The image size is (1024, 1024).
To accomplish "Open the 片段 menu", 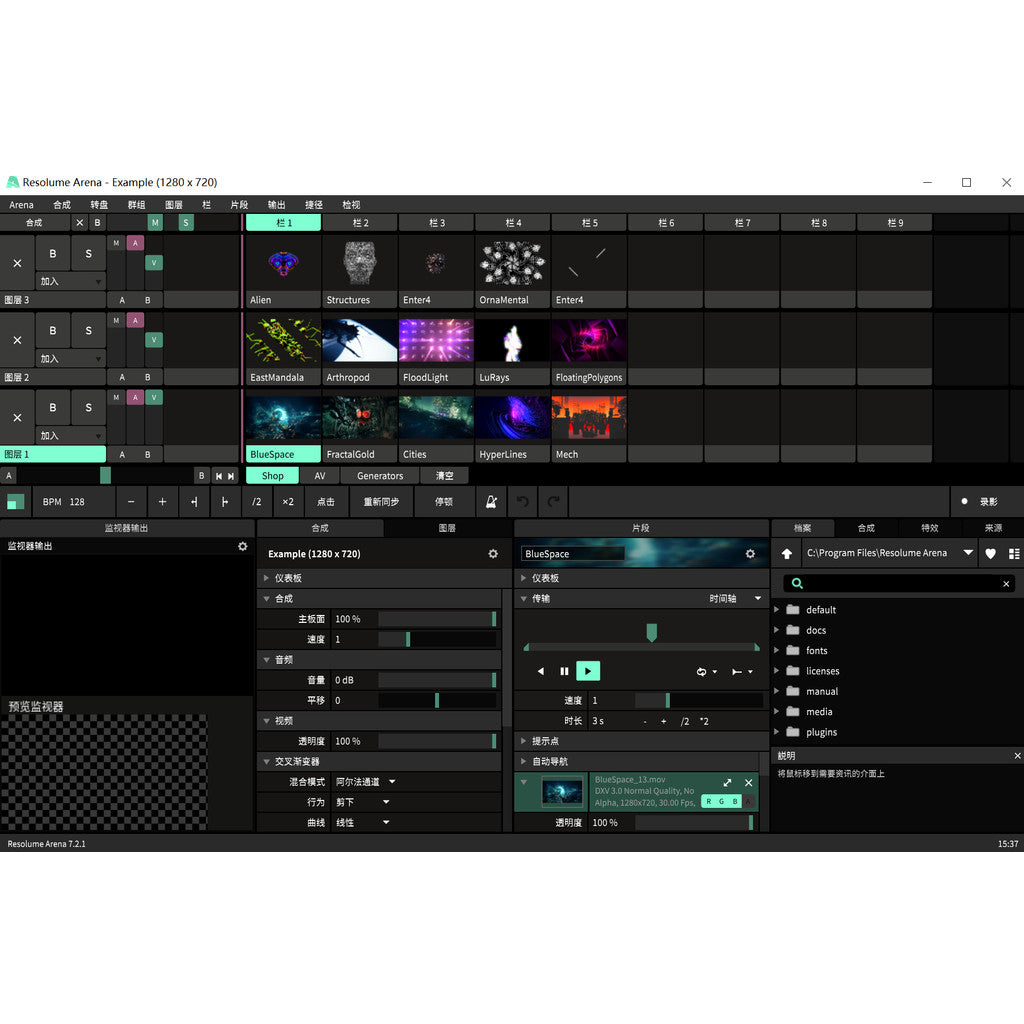I will coord(239,204).
